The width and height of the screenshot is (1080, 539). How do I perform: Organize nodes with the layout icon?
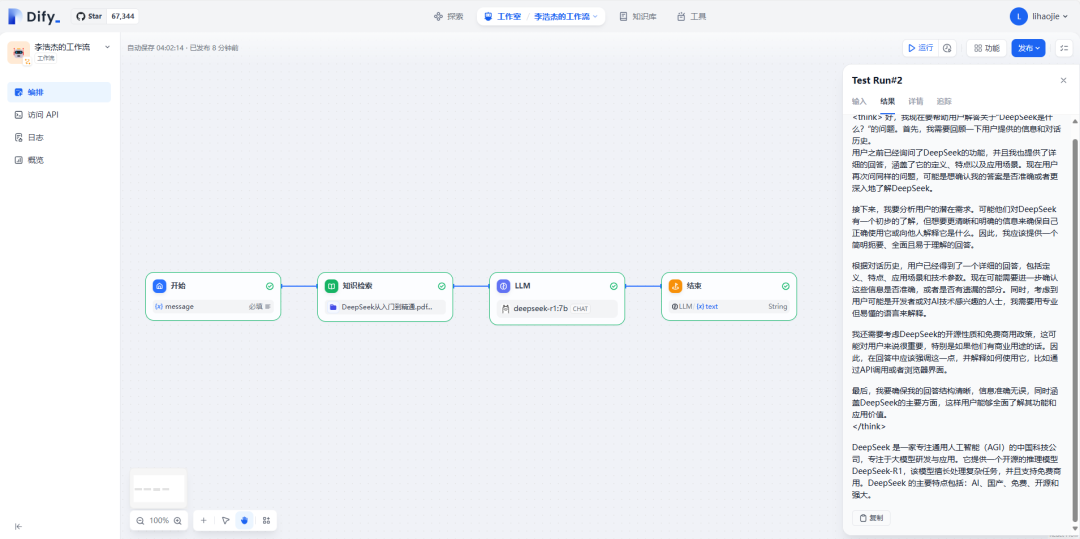click(267, 520)
